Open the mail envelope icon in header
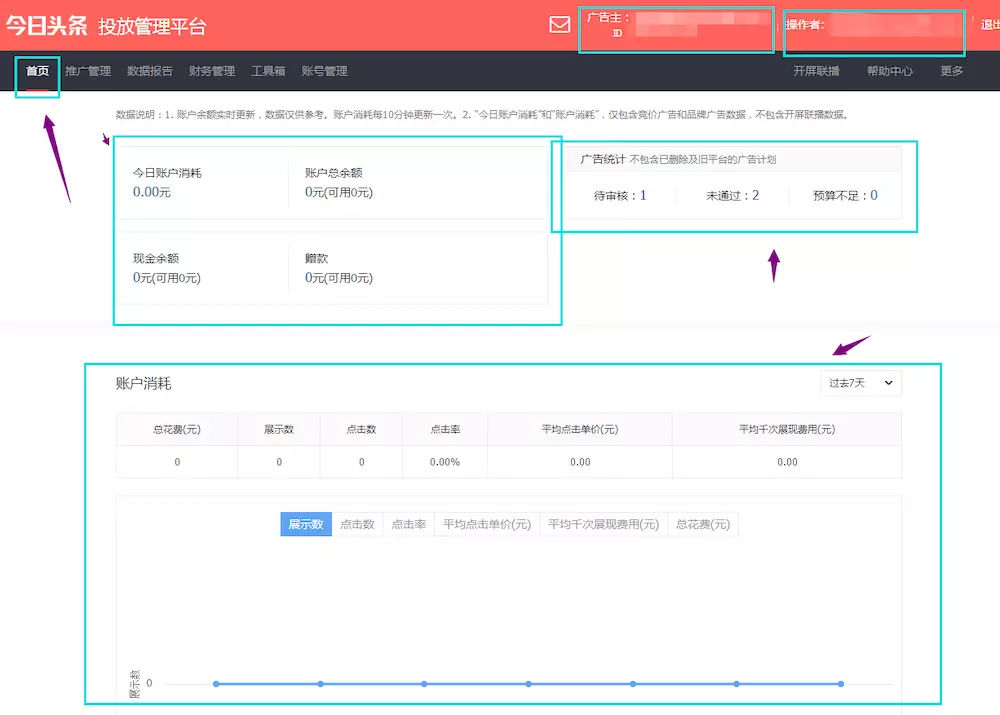The image size is (1000, 715). [559, 25]
